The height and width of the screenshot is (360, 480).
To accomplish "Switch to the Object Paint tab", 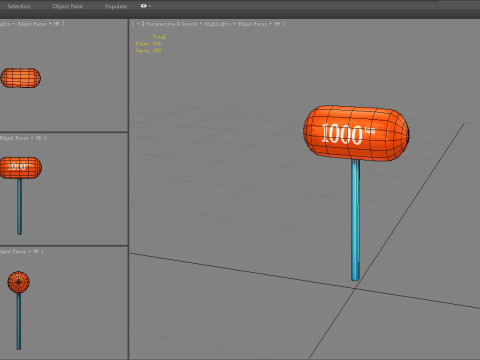I will click(x=68, y=6).
